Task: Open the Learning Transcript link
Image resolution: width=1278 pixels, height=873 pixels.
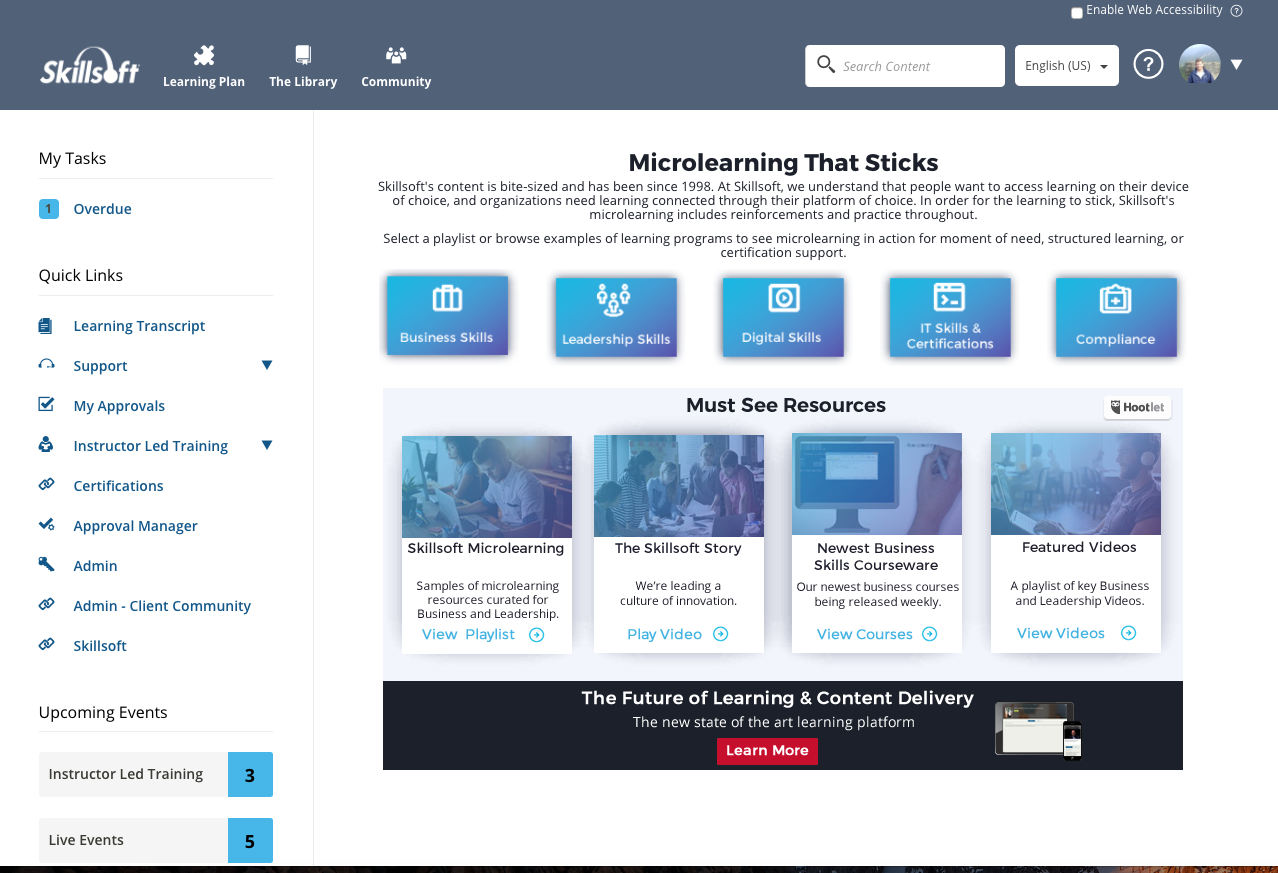Action: (x=138, y=325)
